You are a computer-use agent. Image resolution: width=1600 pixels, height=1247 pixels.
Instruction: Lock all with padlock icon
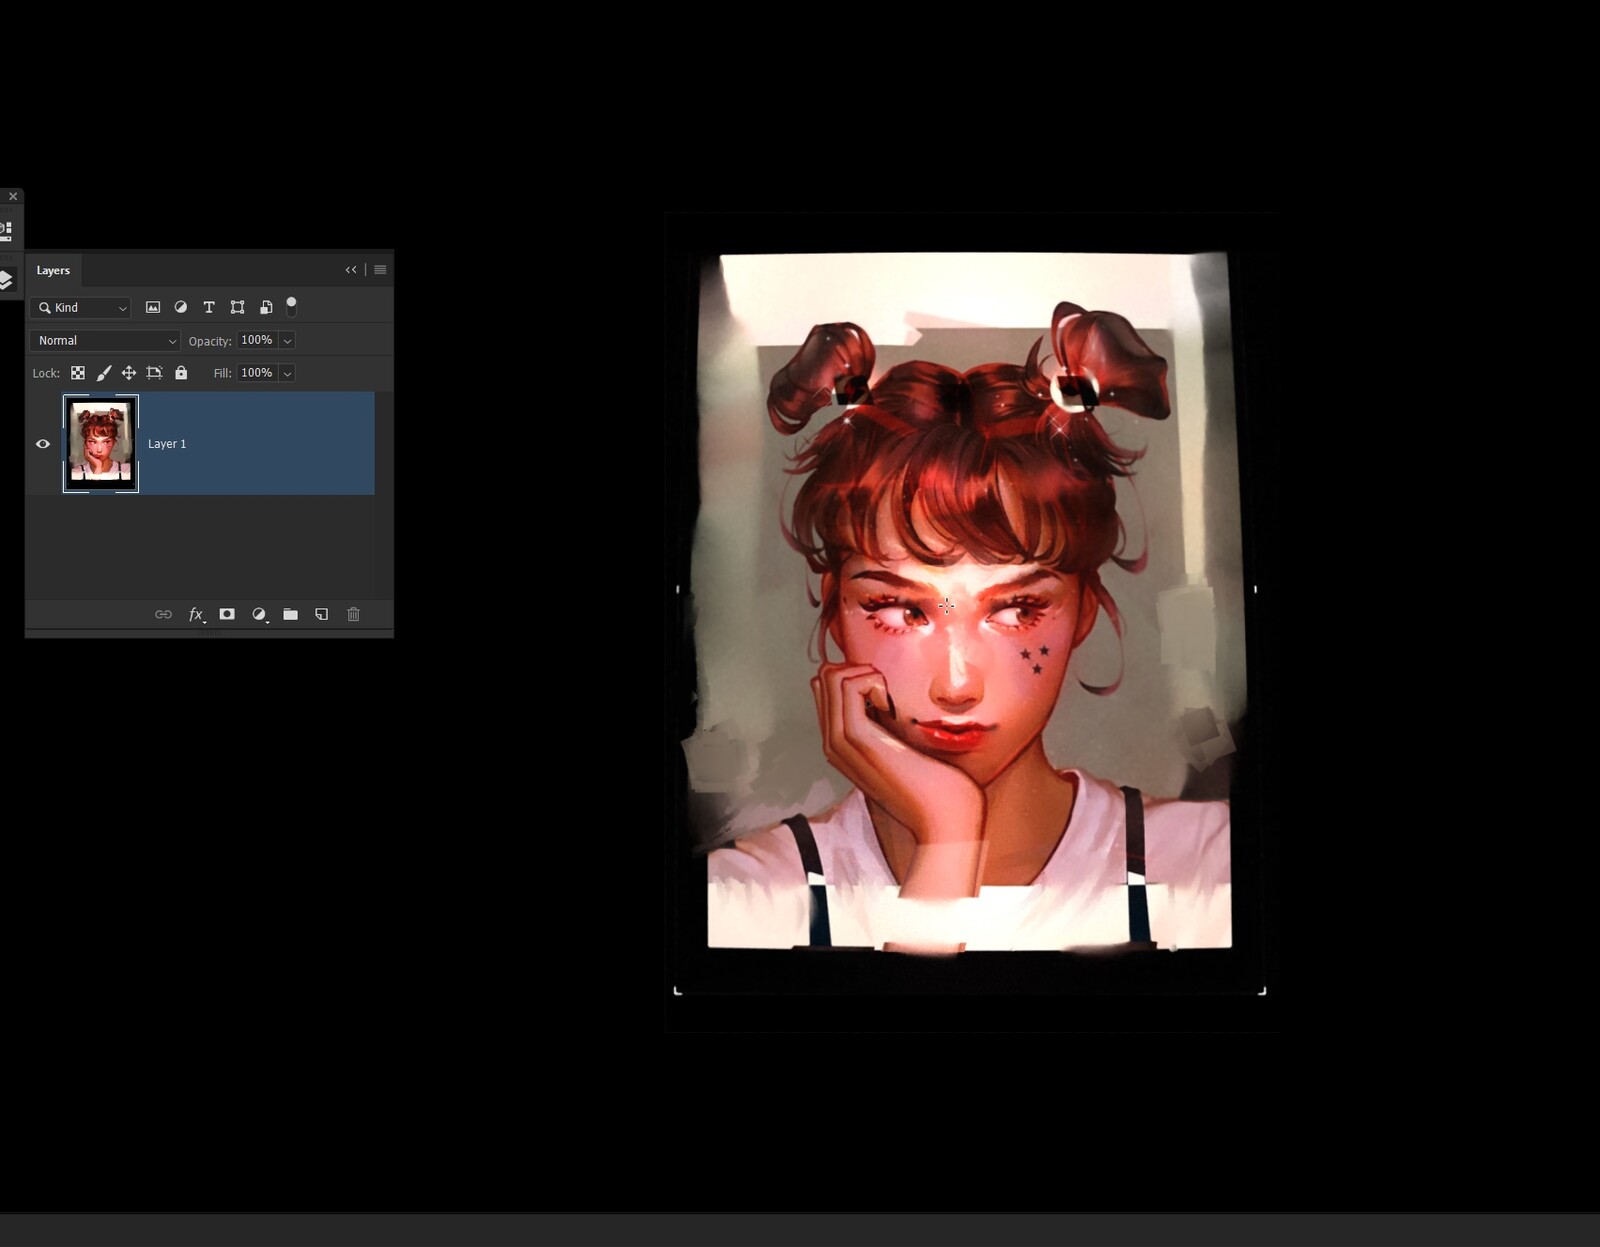[181, 373]
